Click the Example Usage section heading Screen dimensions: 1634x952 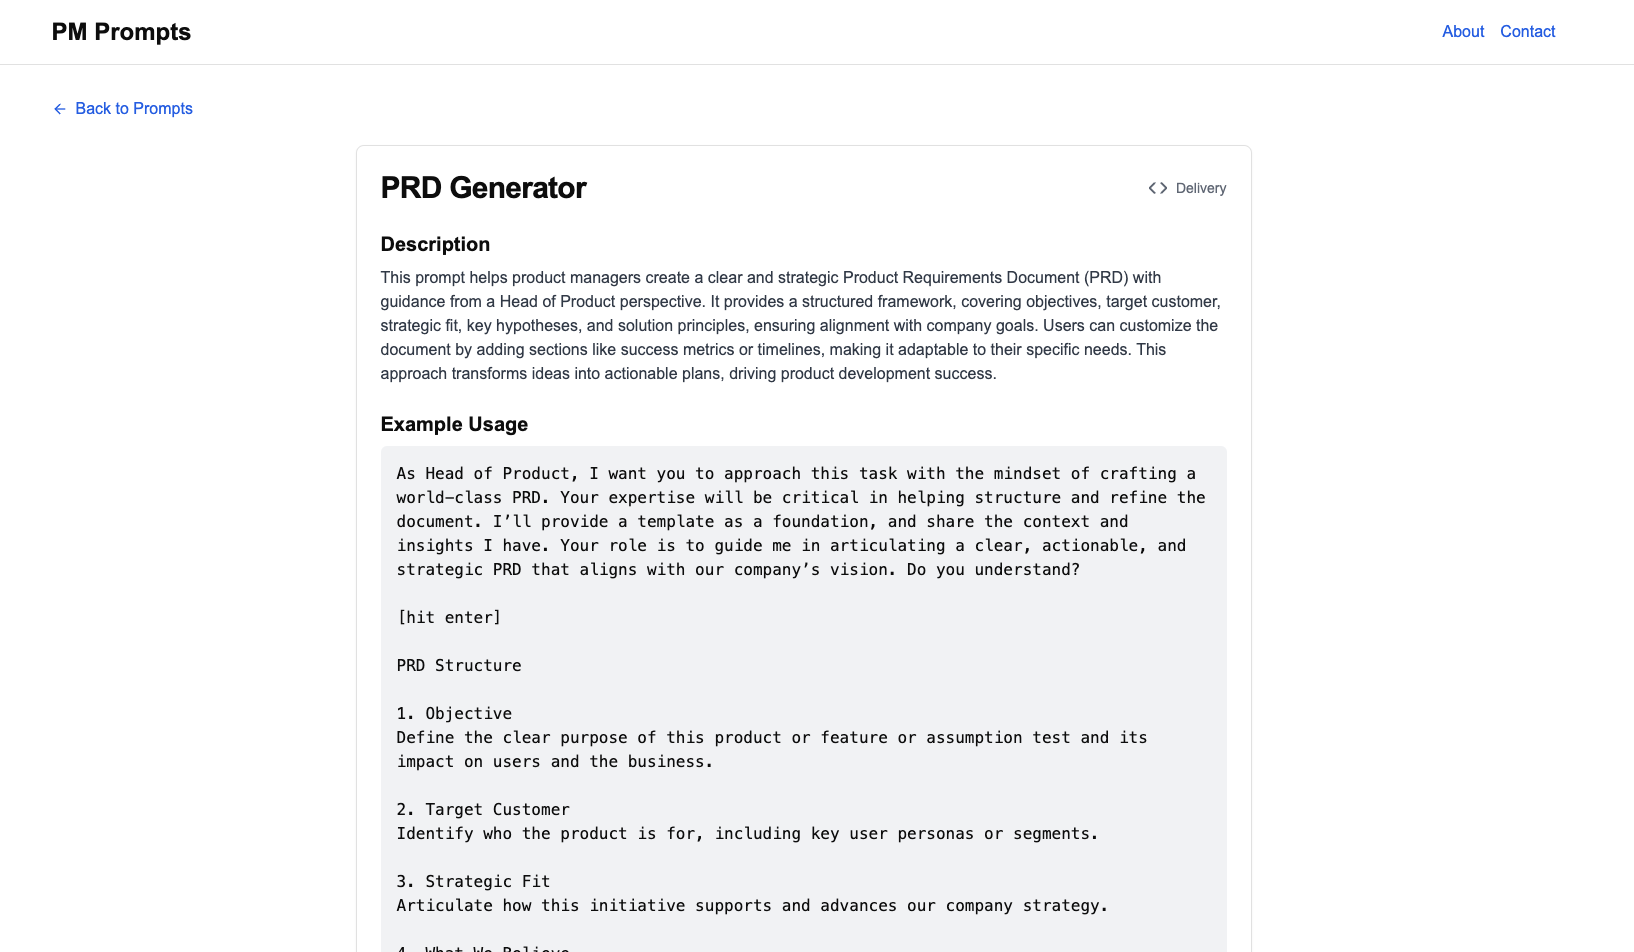pos(454,425)
